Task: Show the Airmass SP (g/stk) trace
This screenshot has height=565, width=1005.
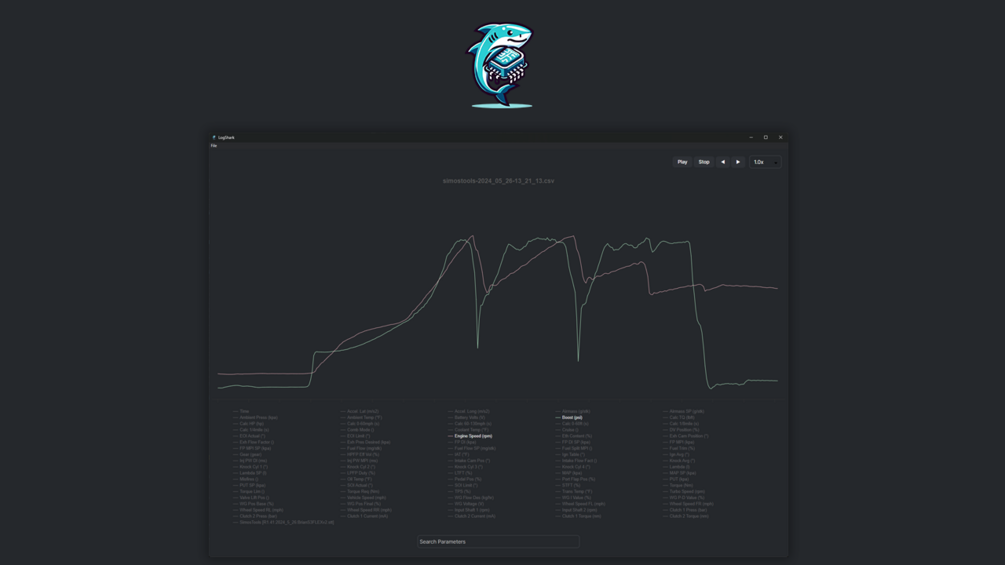Action: coord(684,411)
